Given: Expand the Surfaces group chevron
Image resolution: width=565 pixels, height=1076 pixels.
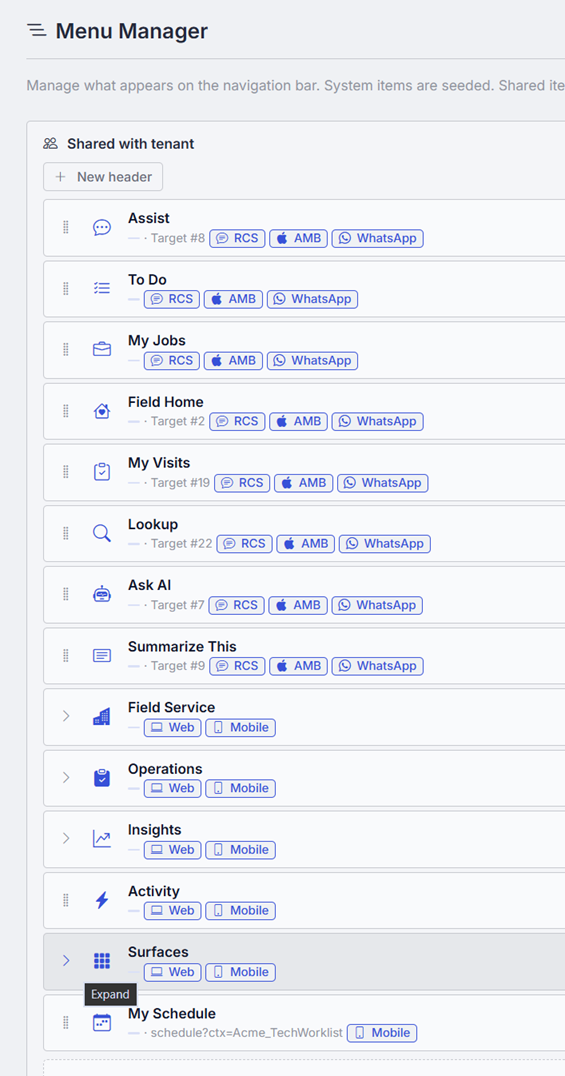Looking at the screenshot, I should point(66,961).
